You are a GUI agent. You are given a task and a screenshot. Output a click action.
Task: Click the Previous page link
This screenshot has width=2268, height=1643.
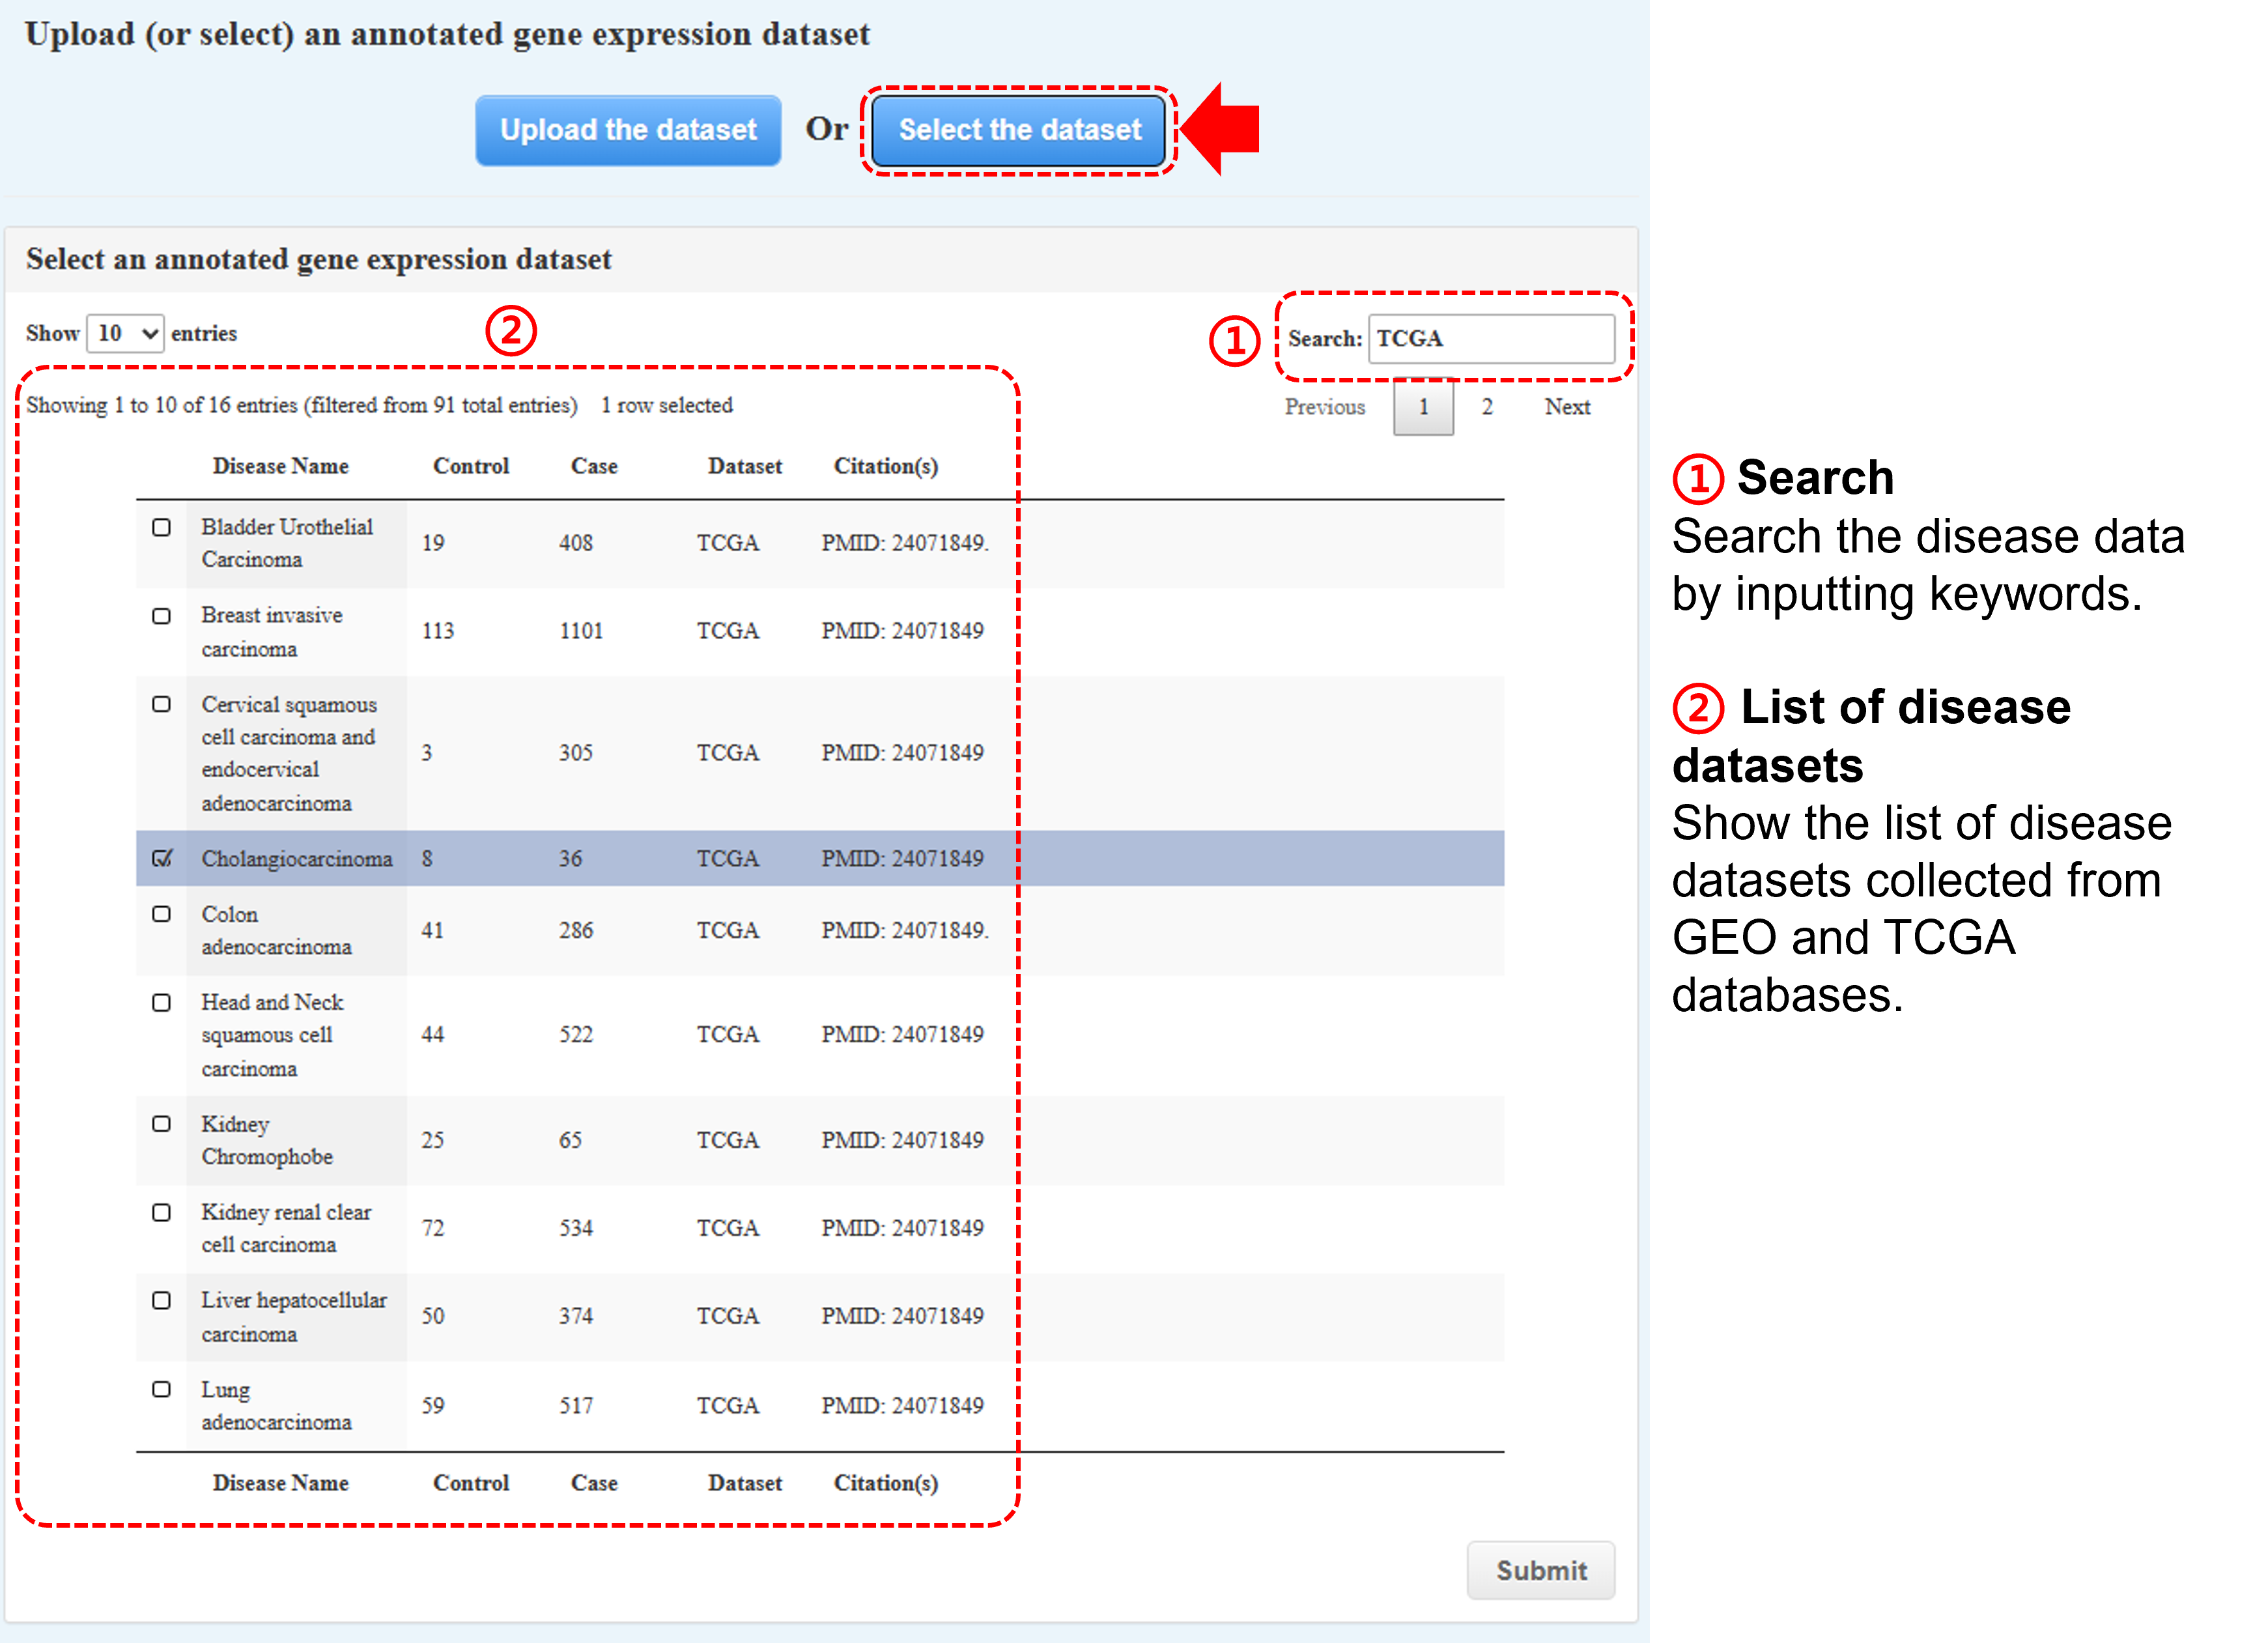point(1324,407)
